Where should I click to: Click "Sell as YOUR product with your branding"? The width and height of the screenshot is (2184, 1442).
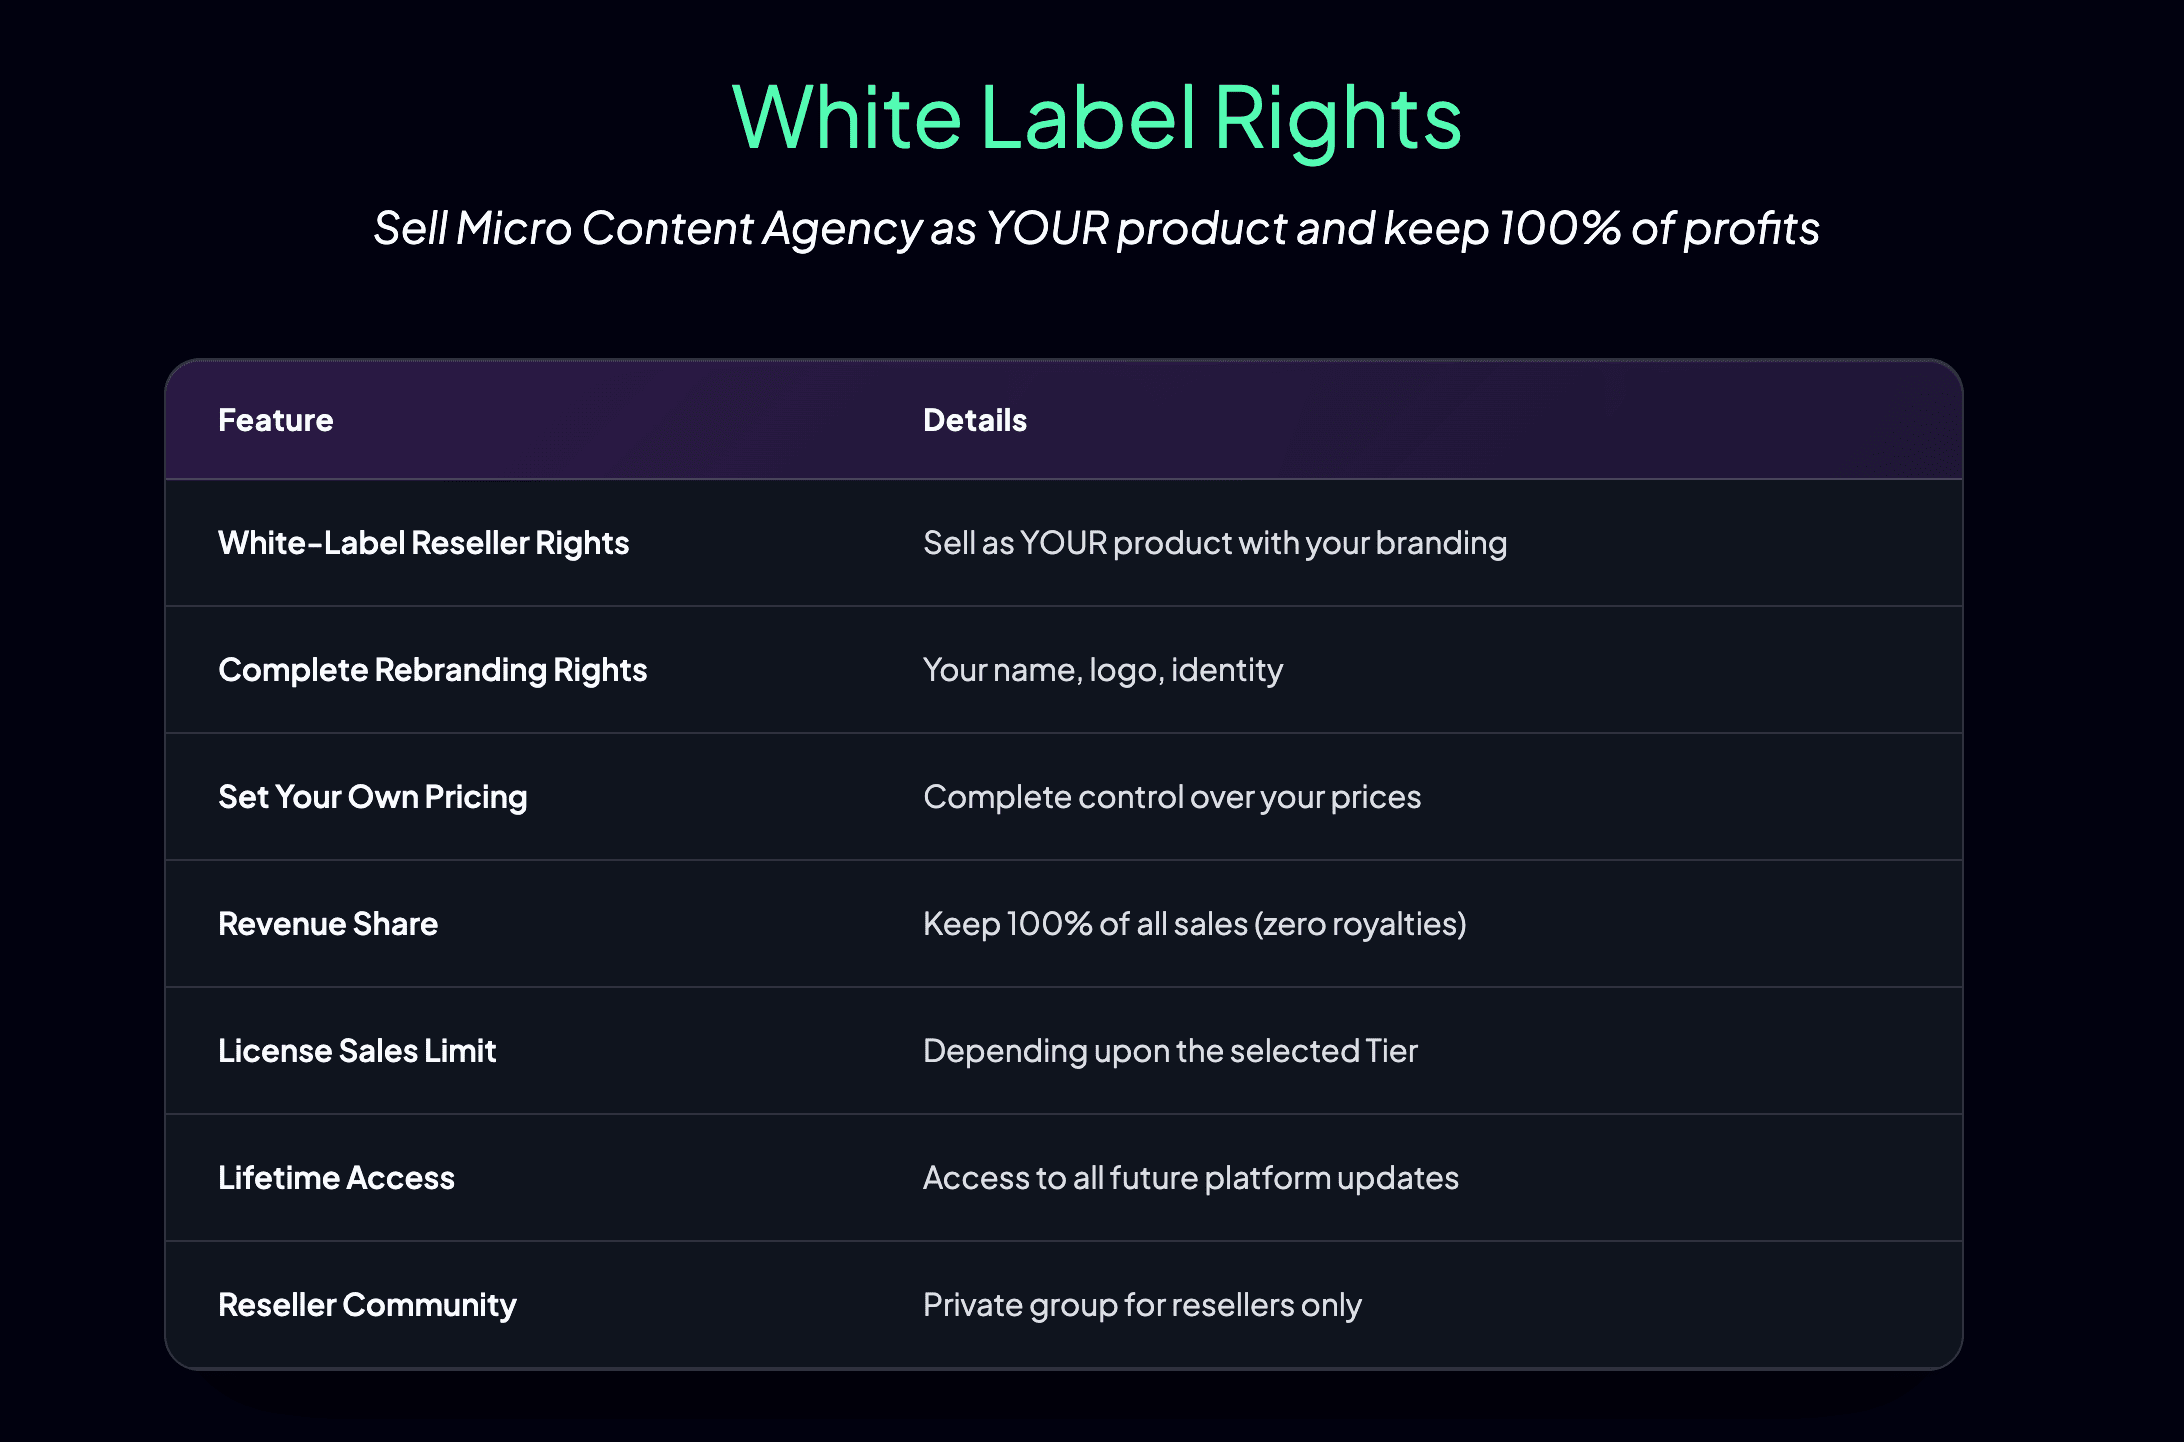(1214, 543)
